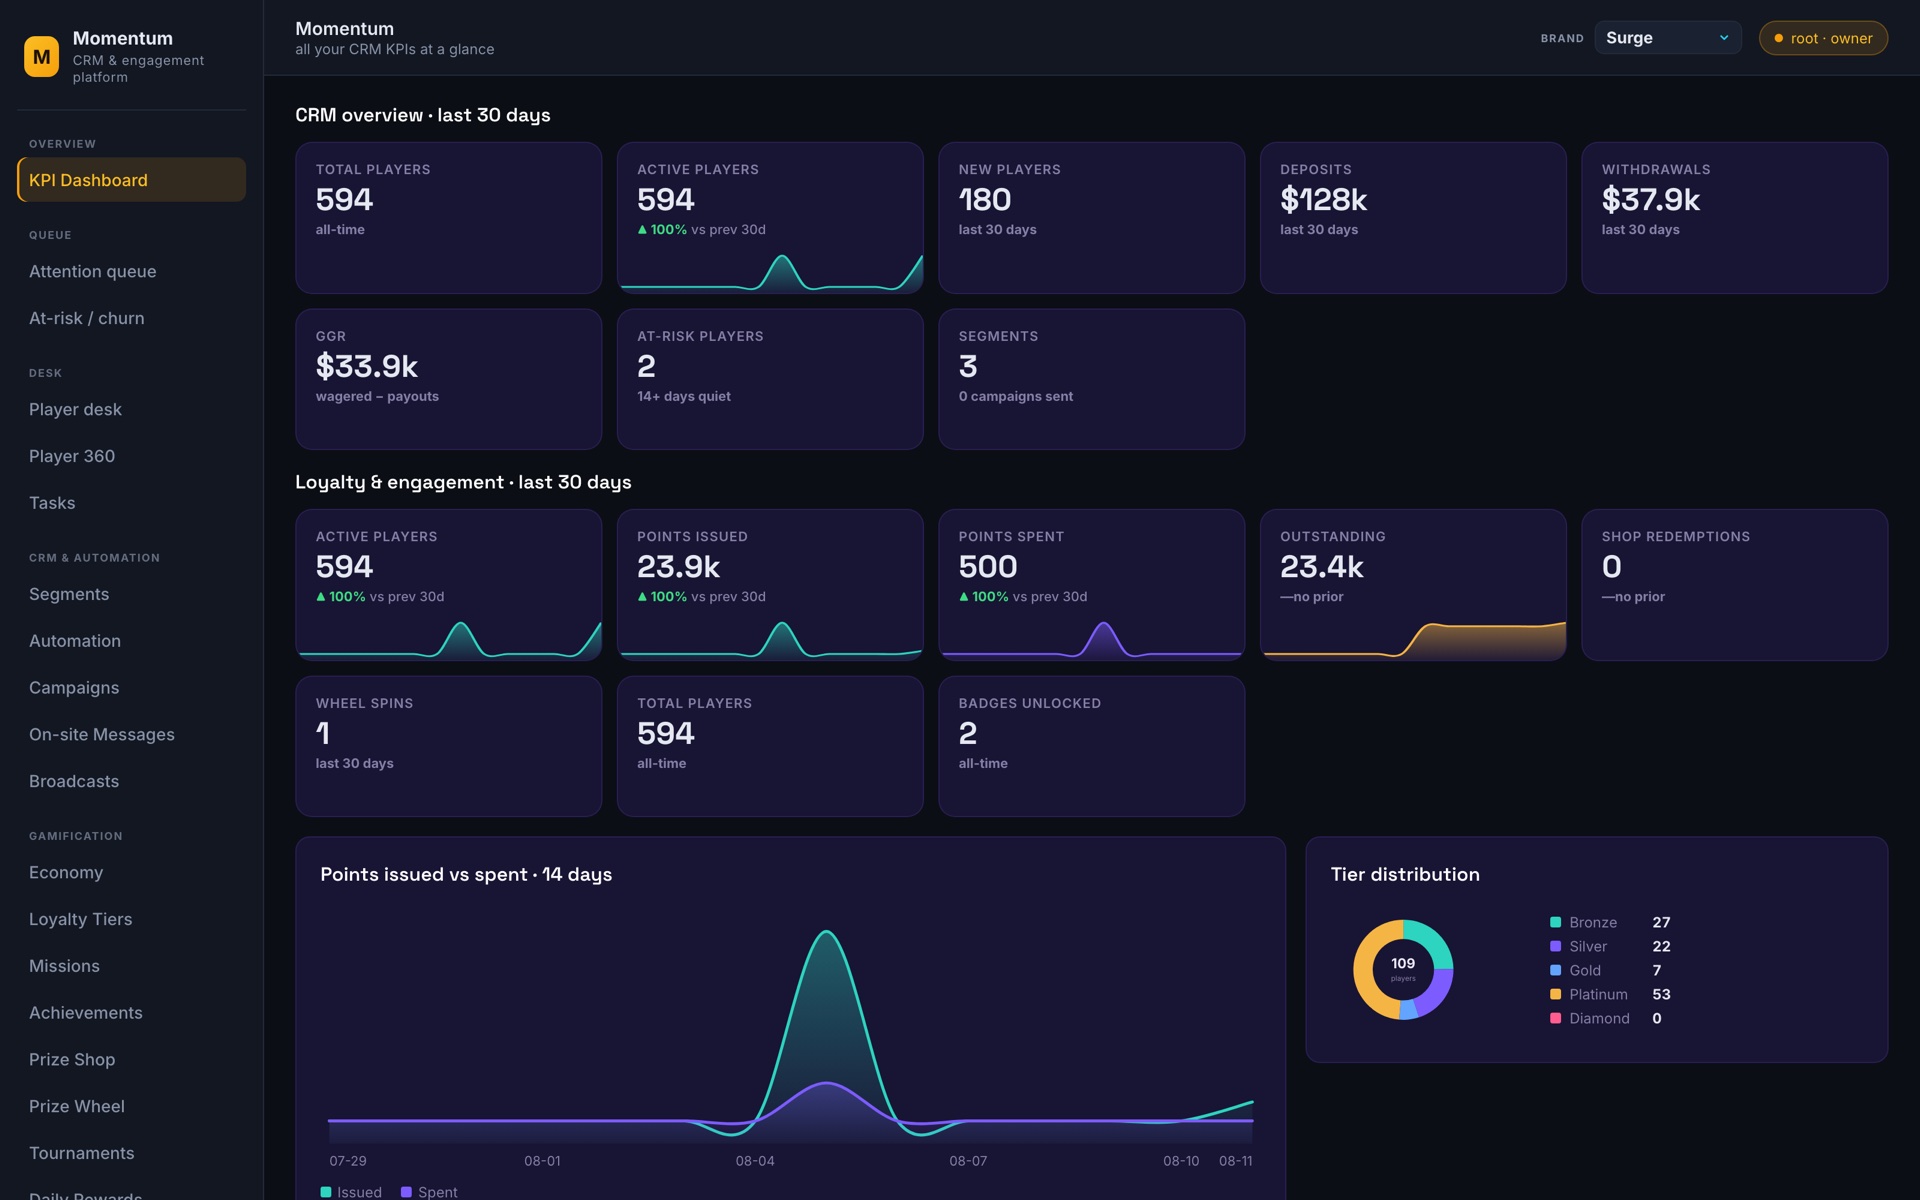
Task: Click the first Total Players card showing all-time
Action: coord(448,218)
